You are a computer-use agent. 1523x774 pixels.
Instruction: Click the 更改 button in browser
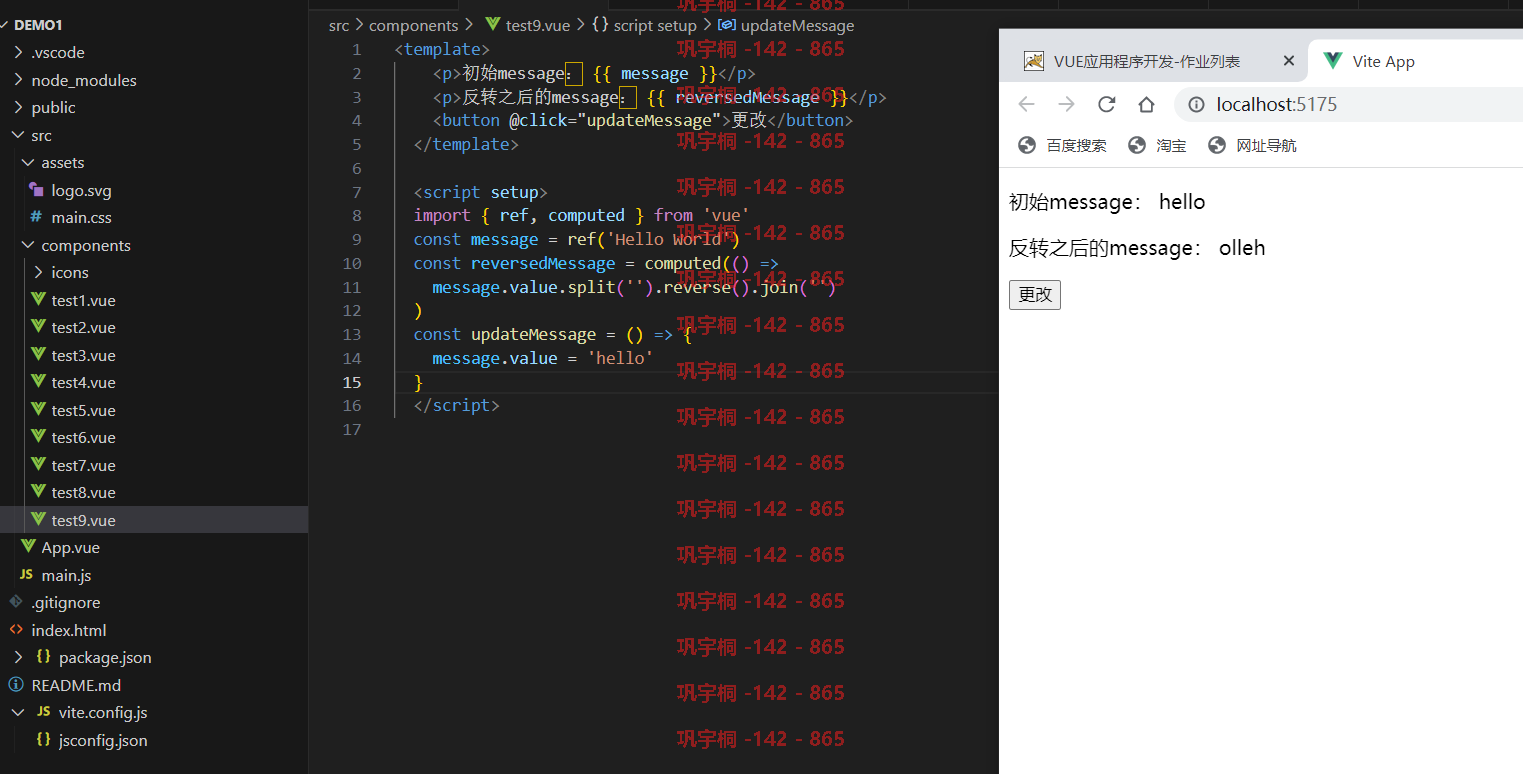[1035, 294]
